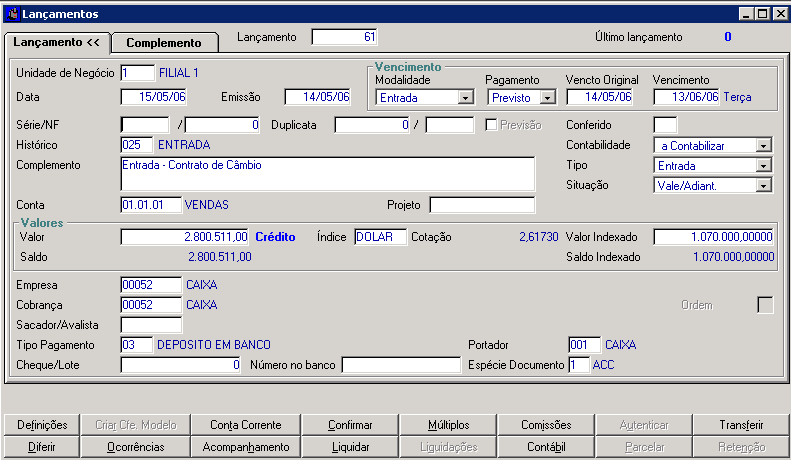Click the Liquidações button
Viewport: 791px width, 460px height.
448,447
